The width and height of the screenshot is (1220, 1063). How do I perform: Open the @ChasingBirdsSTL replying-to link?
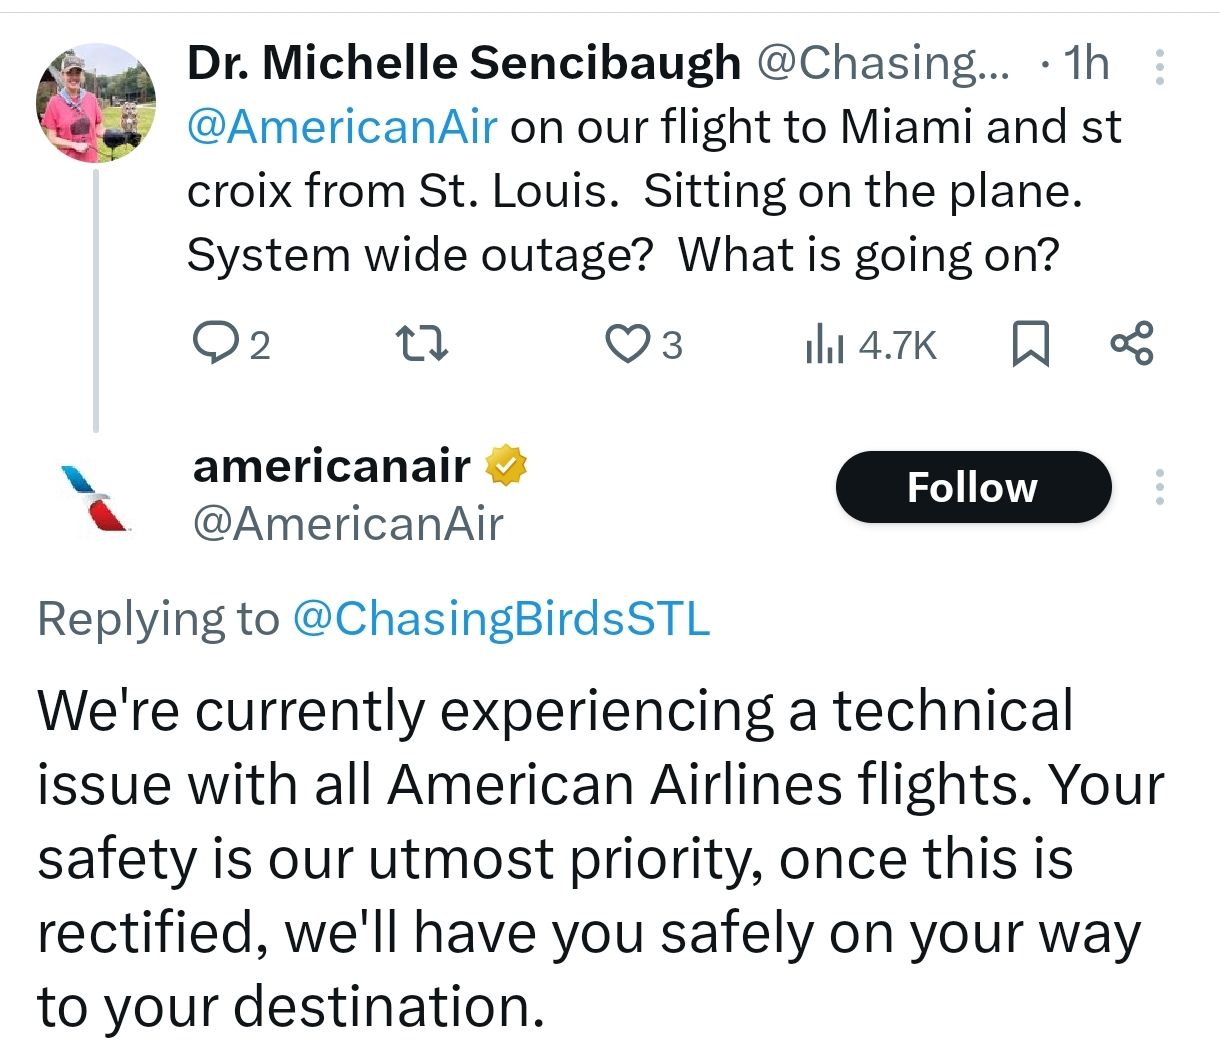pyautogui.click(x=501, y=619)
